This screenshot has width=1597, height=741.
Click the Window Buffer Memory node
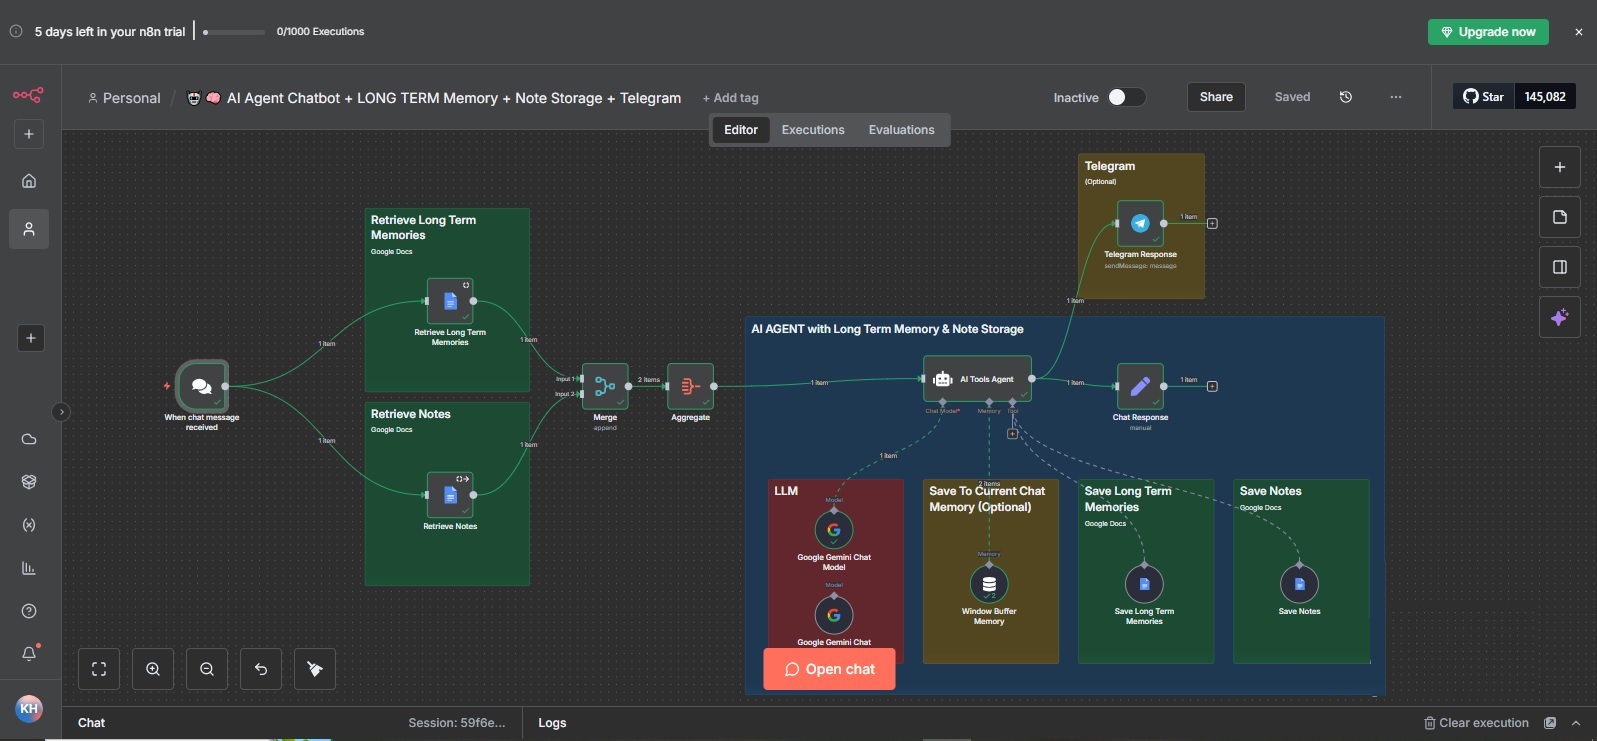pyautogui.click(x=989, y=585)
